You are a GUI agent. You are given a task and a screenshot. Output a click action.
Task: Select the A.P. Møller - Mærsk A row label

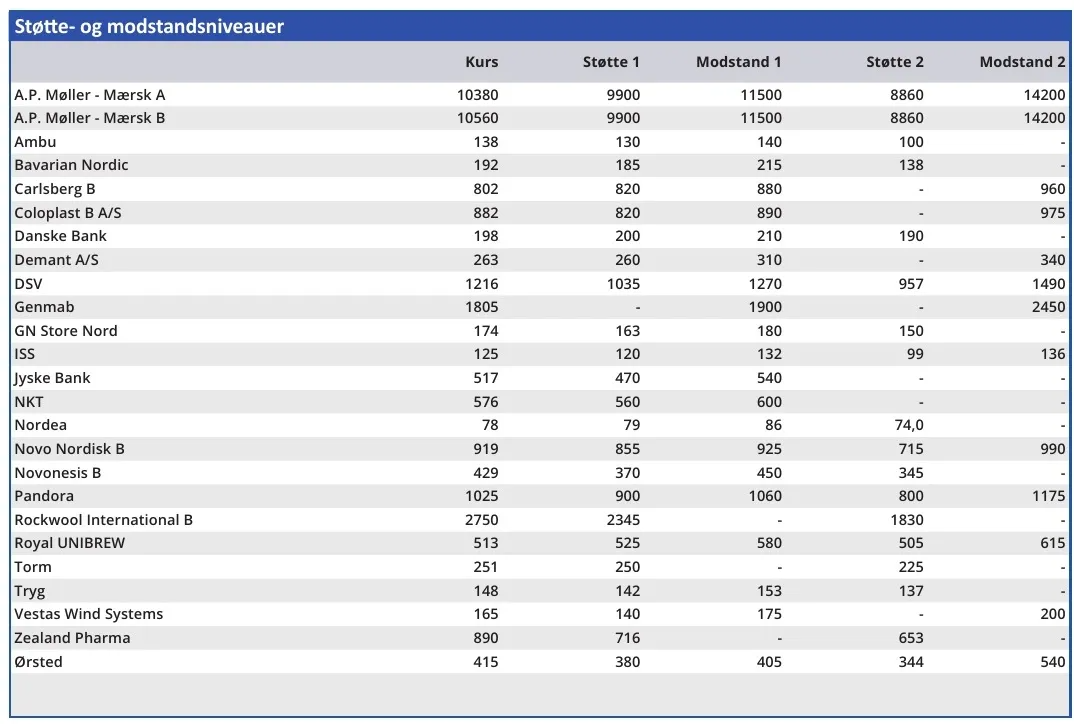(x=90, y=95)
